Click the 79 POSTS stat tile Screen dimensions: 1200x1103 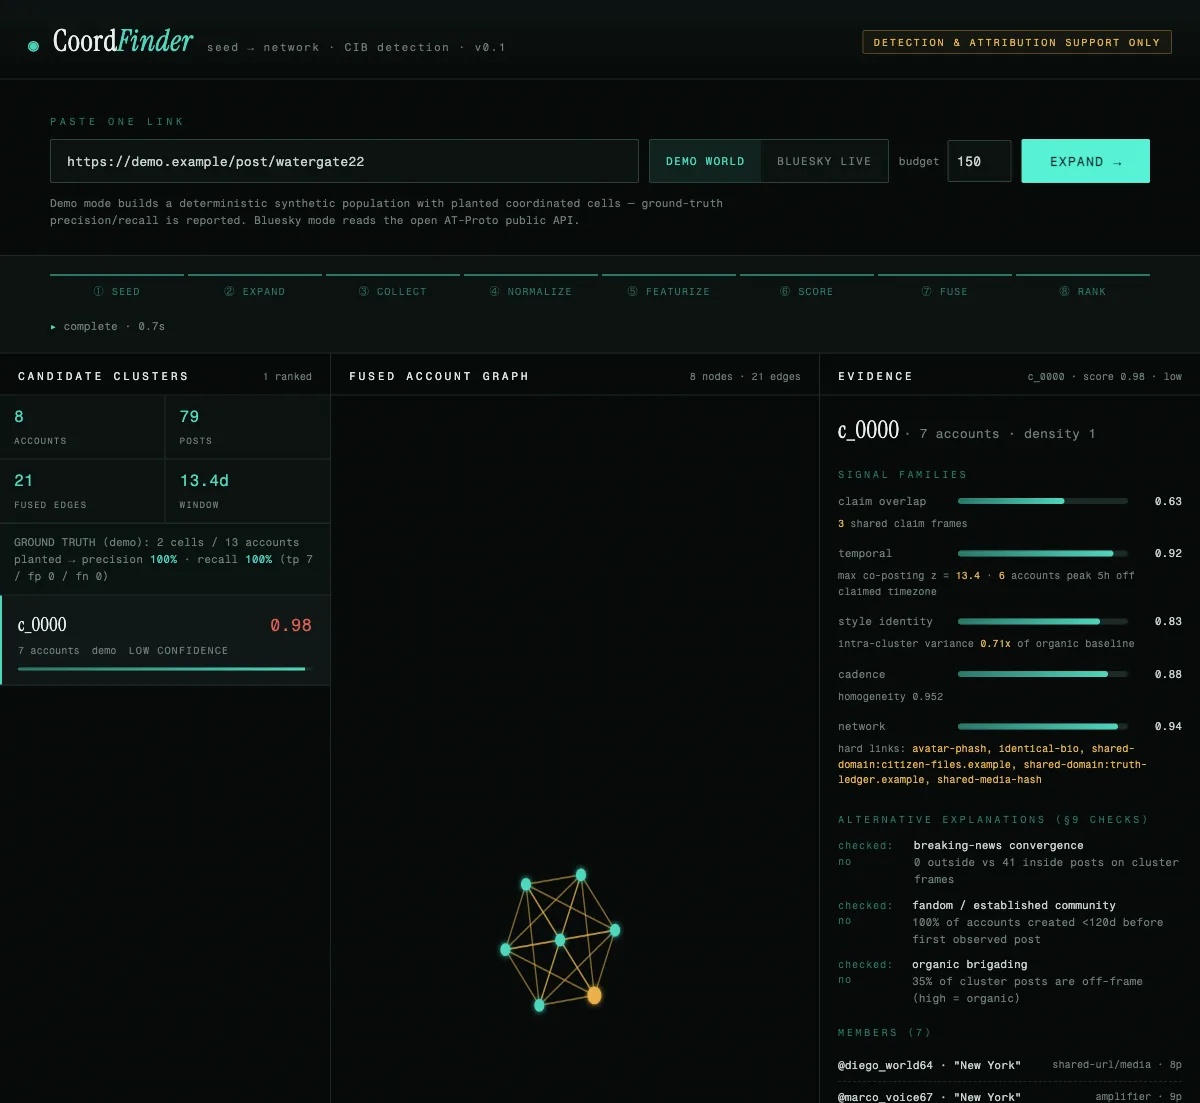click(248, 427)
